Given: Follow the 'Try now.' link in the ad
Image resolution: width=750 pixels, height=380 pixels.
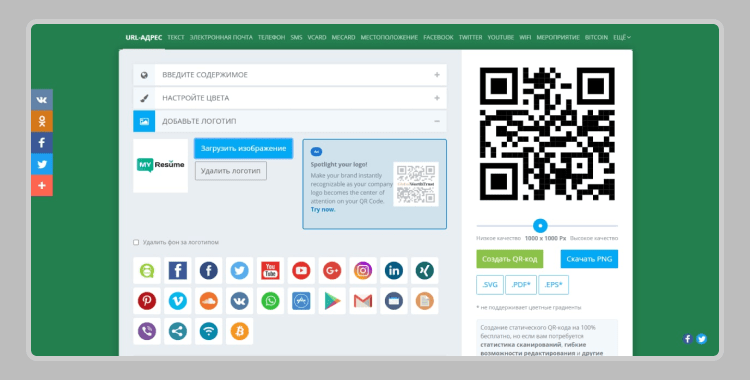Looking at the screenshot, I should [x=323, y=210].
